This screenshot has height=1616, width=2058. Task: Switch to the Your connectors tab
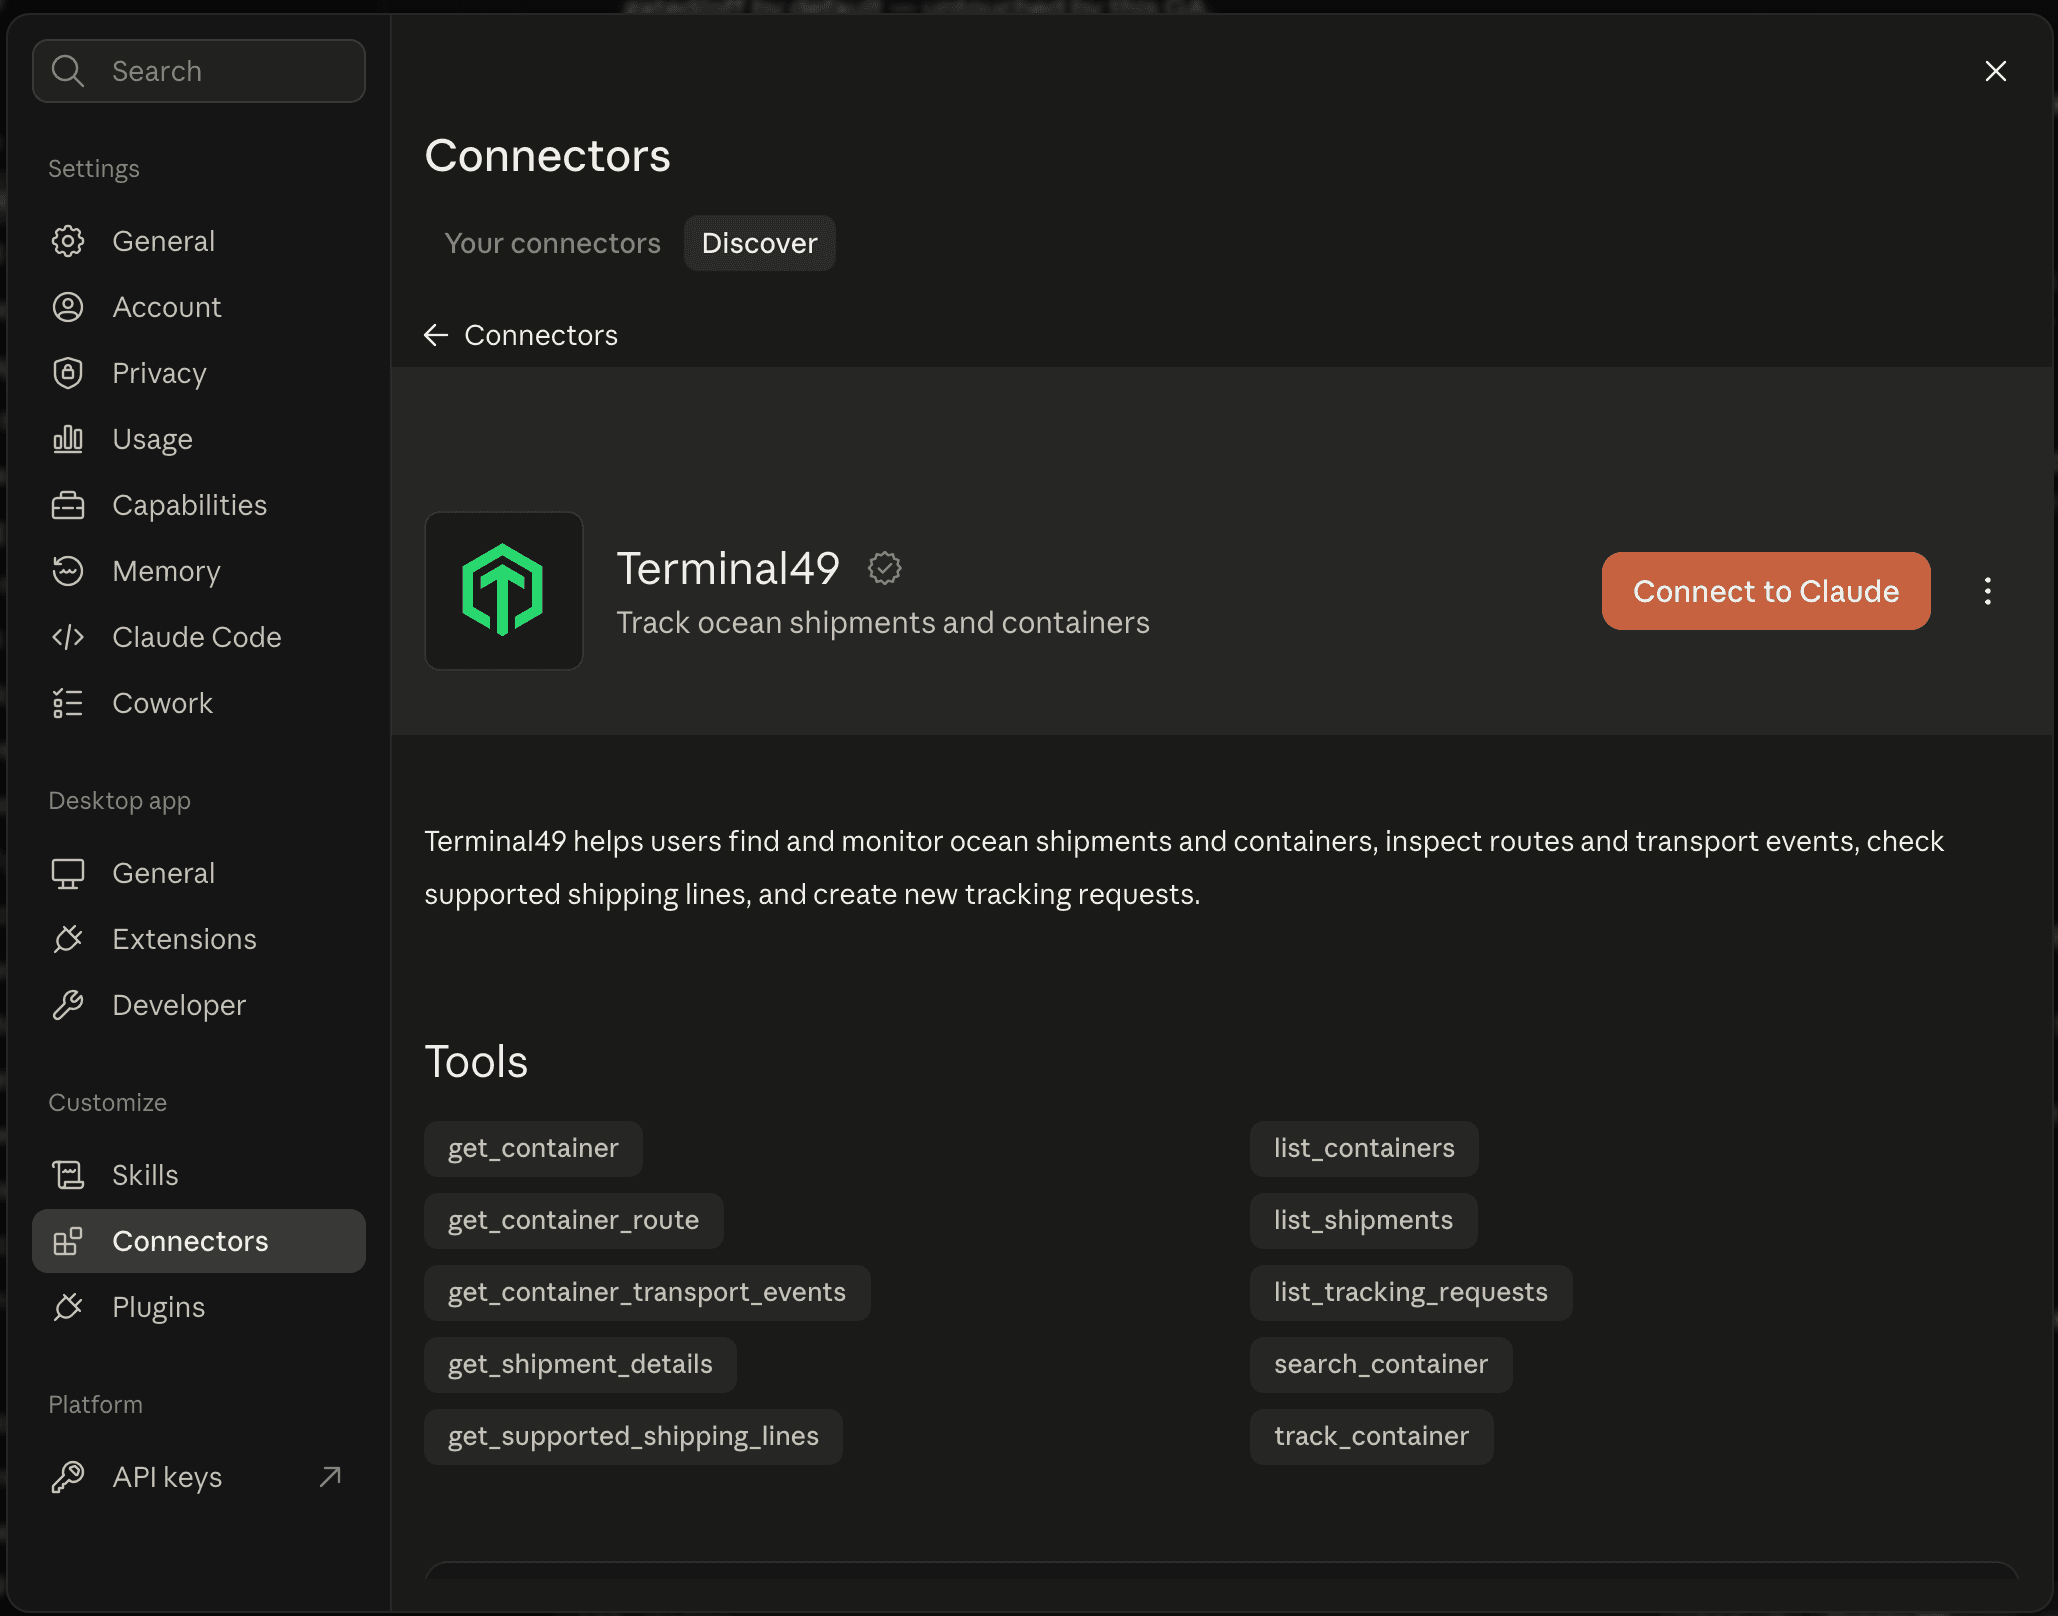pyautogui.click(x=552, y=243)
